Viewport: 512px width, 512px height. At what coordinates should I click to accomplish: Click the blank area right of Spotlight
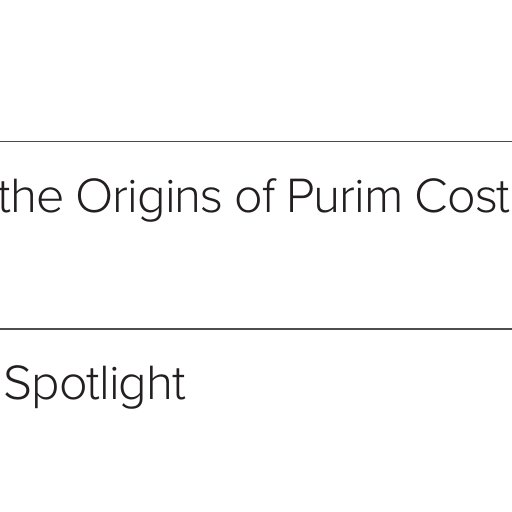click(348, 383)
